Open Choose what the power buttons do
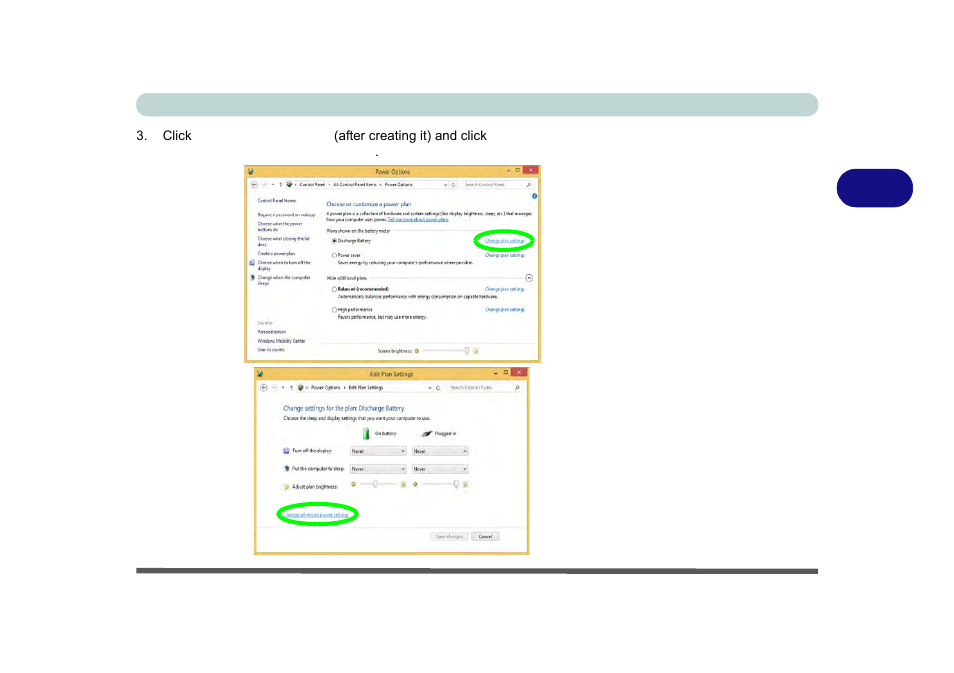The width and height of the screenshot is (954, 673). (x=280, y=227)
